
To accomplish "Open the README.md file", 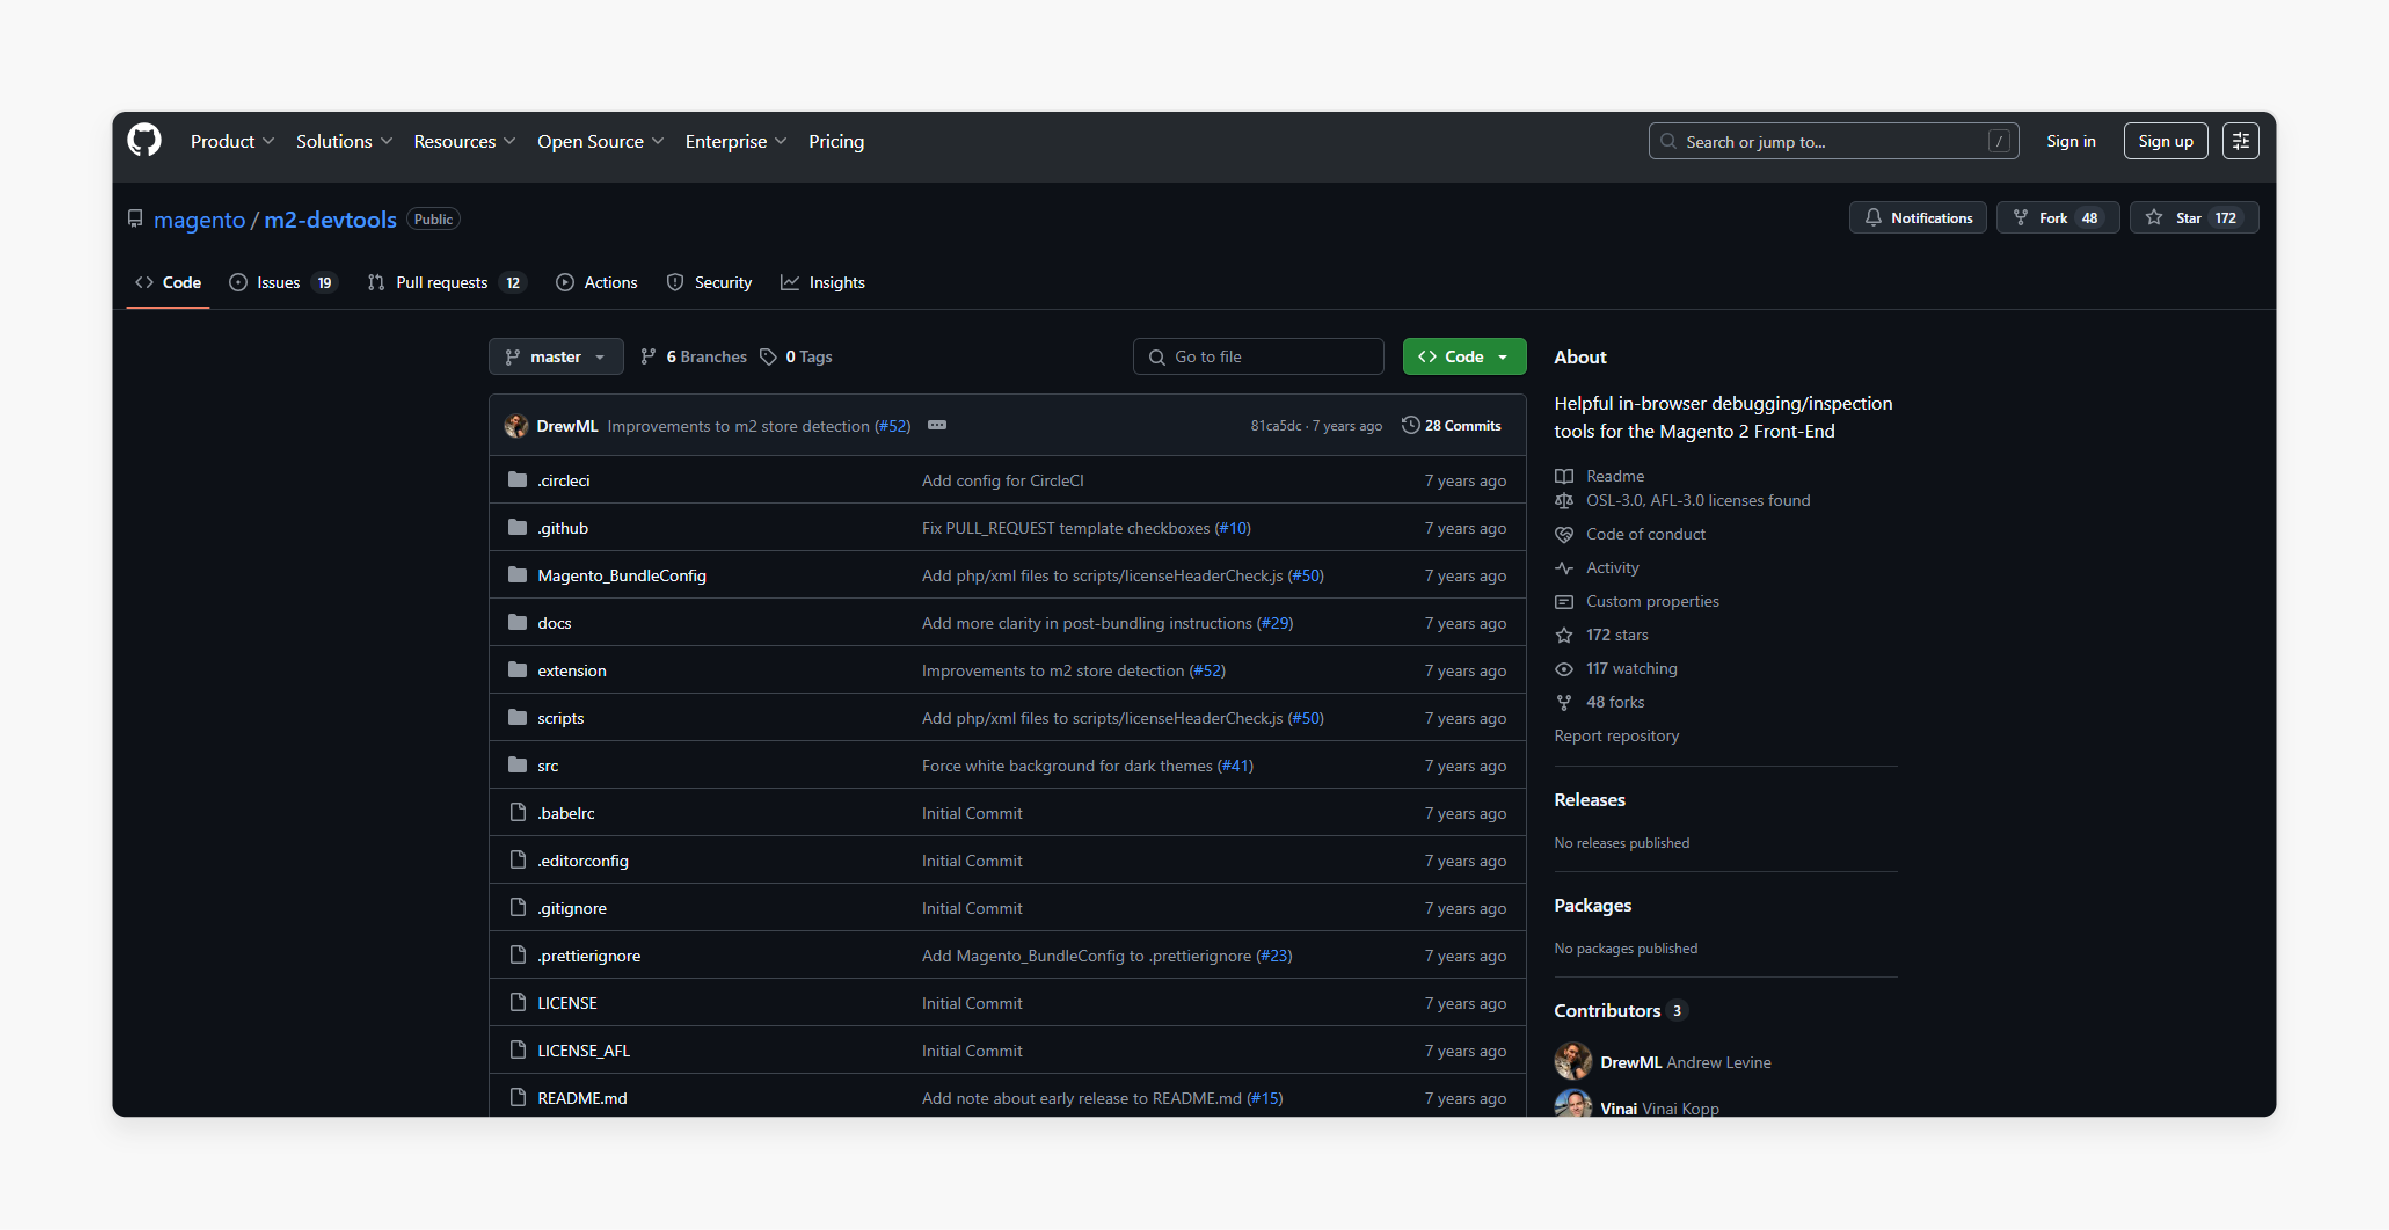I will 582,1098.
